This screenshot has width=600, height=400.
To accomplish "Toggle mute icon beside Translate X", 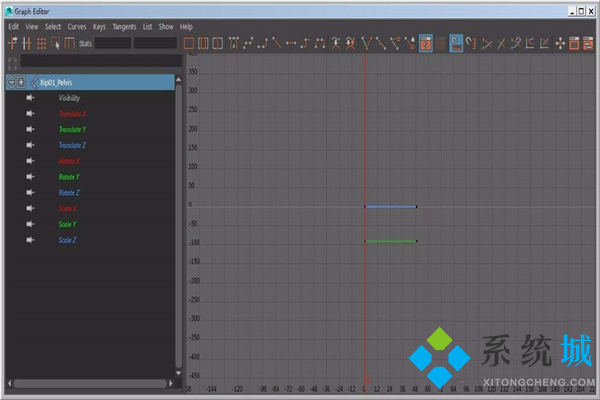I will click(x=31, y=113).
